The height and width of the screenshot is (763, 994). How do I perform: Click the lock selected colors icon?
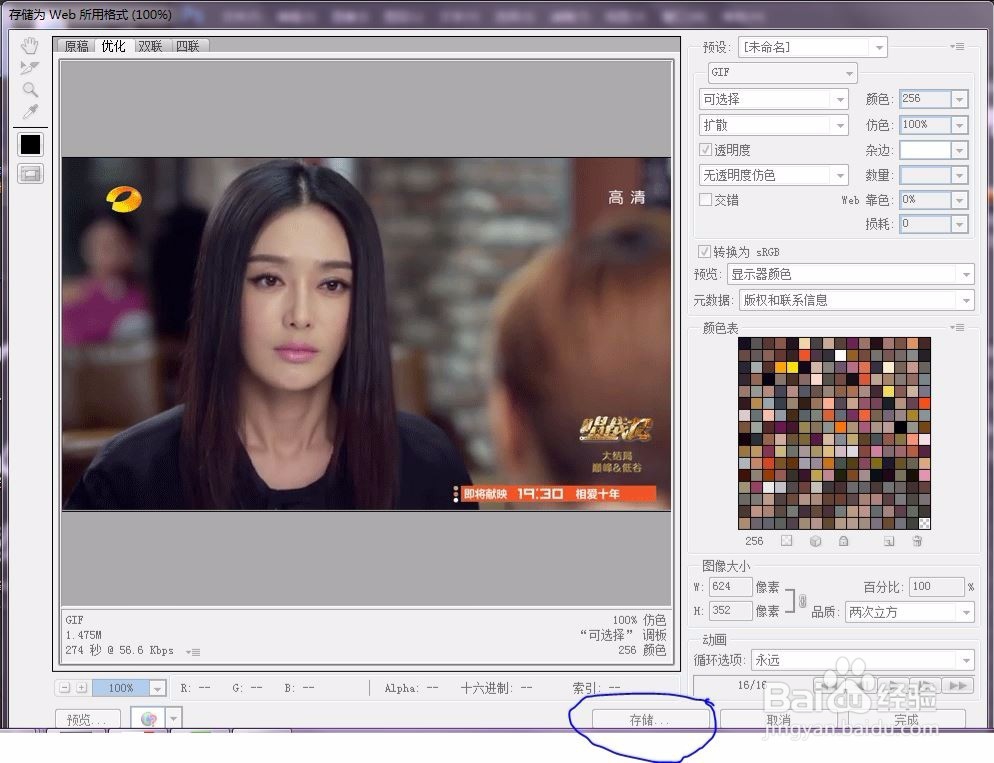pyautogui.click(x=843, y=541)
